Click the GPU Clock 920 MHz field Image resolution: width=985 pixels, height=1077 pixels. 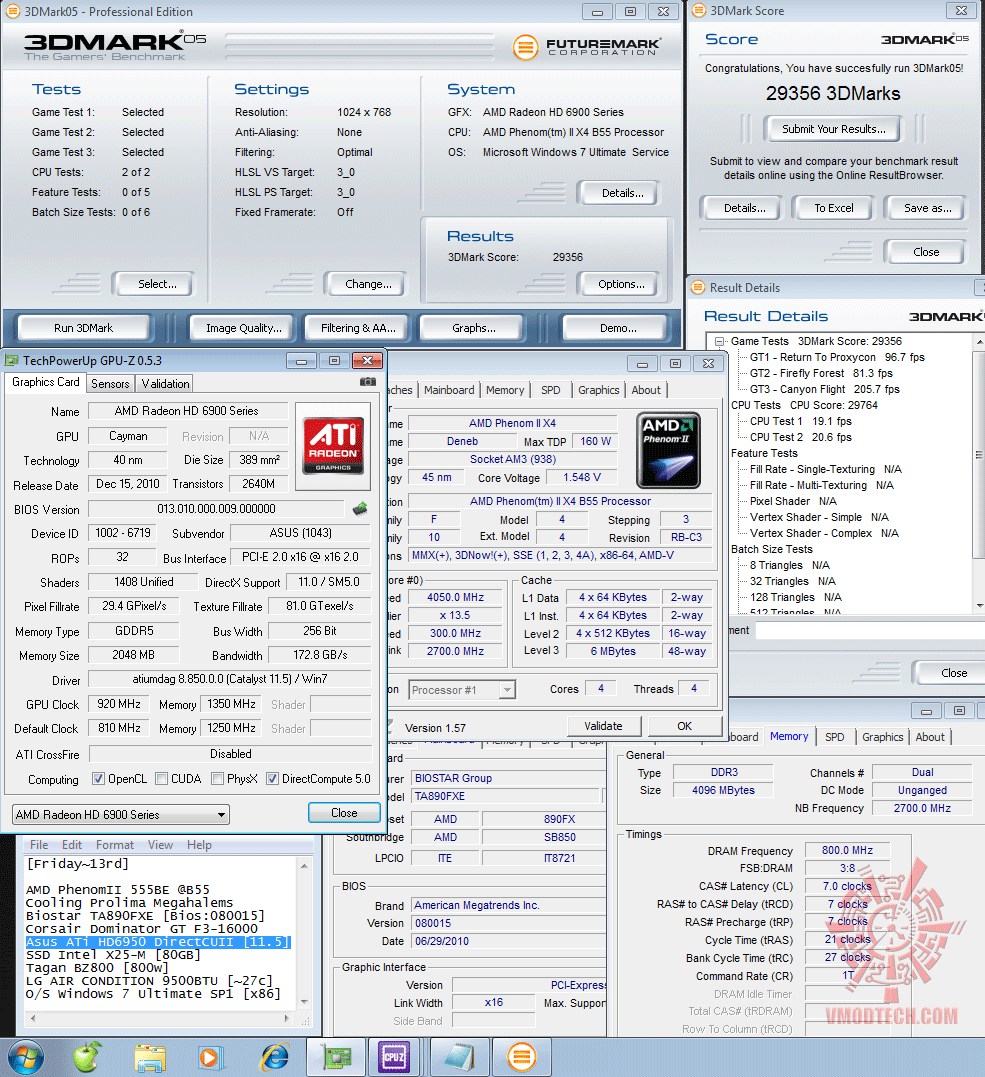tap(119, 704)
